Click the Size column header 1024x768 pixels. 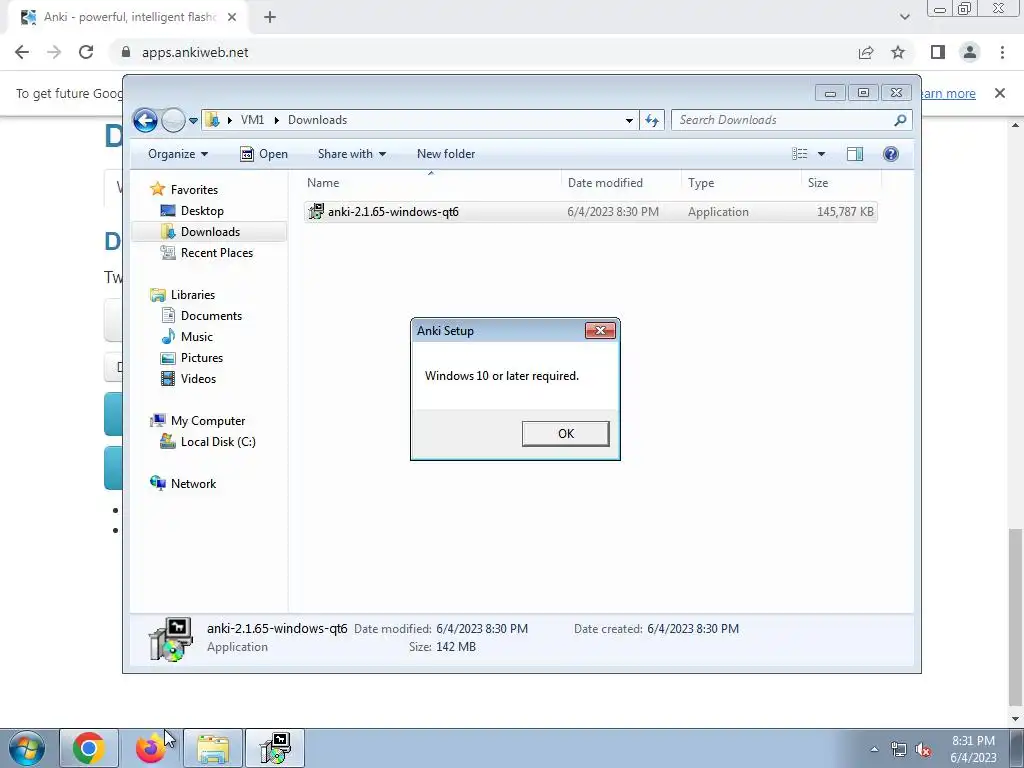pyautogui.click(x=841, y=183)
